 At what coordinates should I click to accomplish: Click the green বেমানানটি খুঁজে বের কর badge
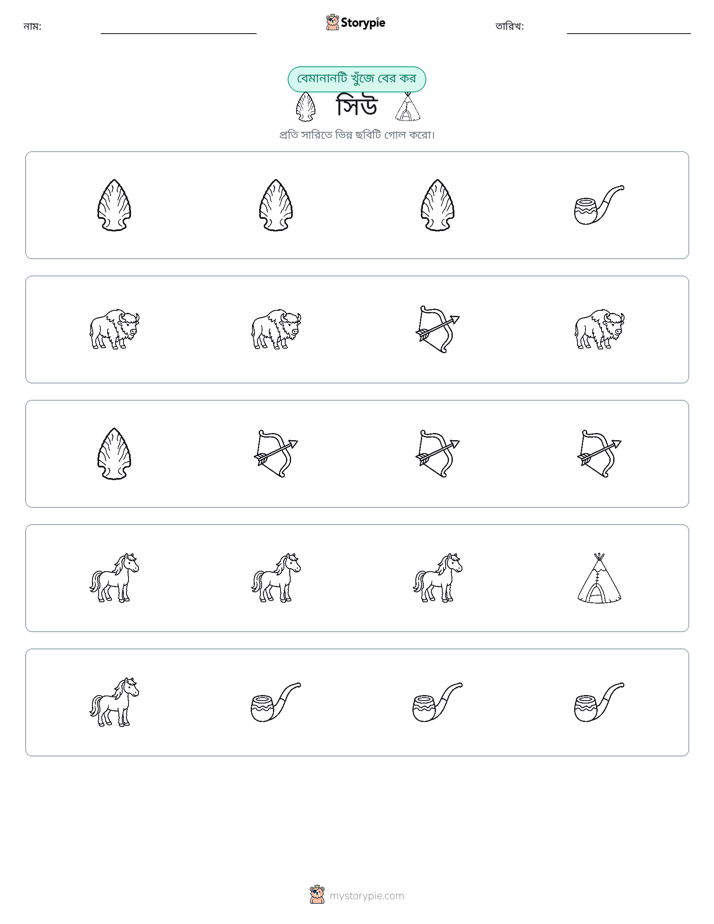pos(356,79)
